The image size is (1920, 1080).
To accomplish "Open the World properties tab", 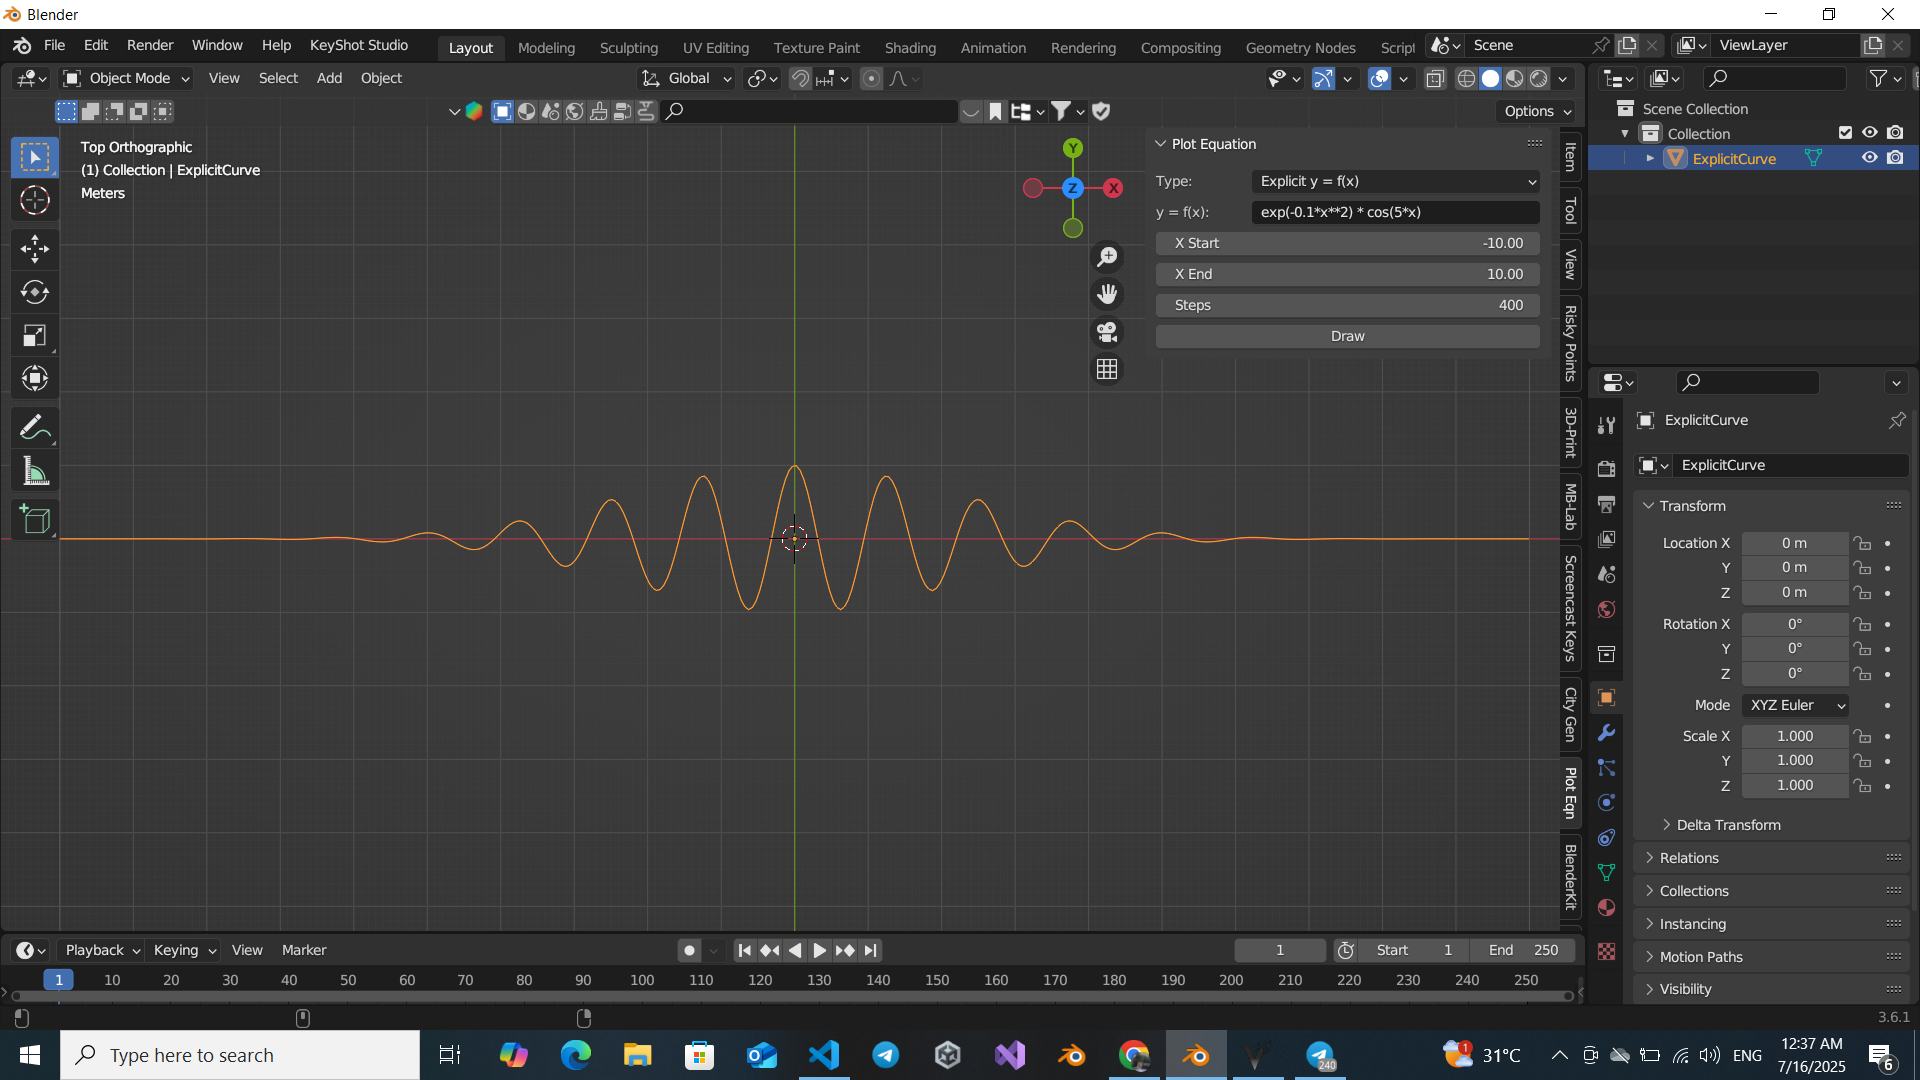I will tap(1607, 609).
